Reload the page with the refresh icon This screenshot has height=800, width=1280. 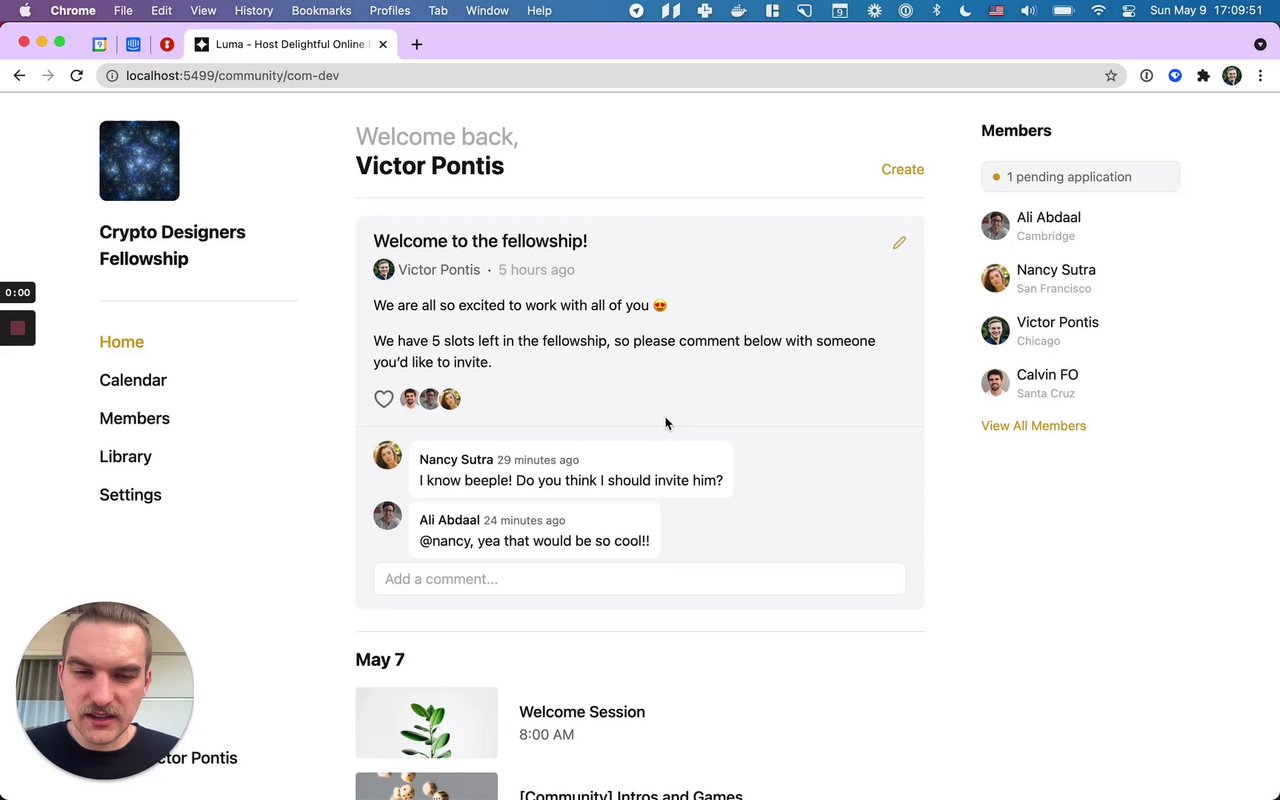tap(76, 76)
